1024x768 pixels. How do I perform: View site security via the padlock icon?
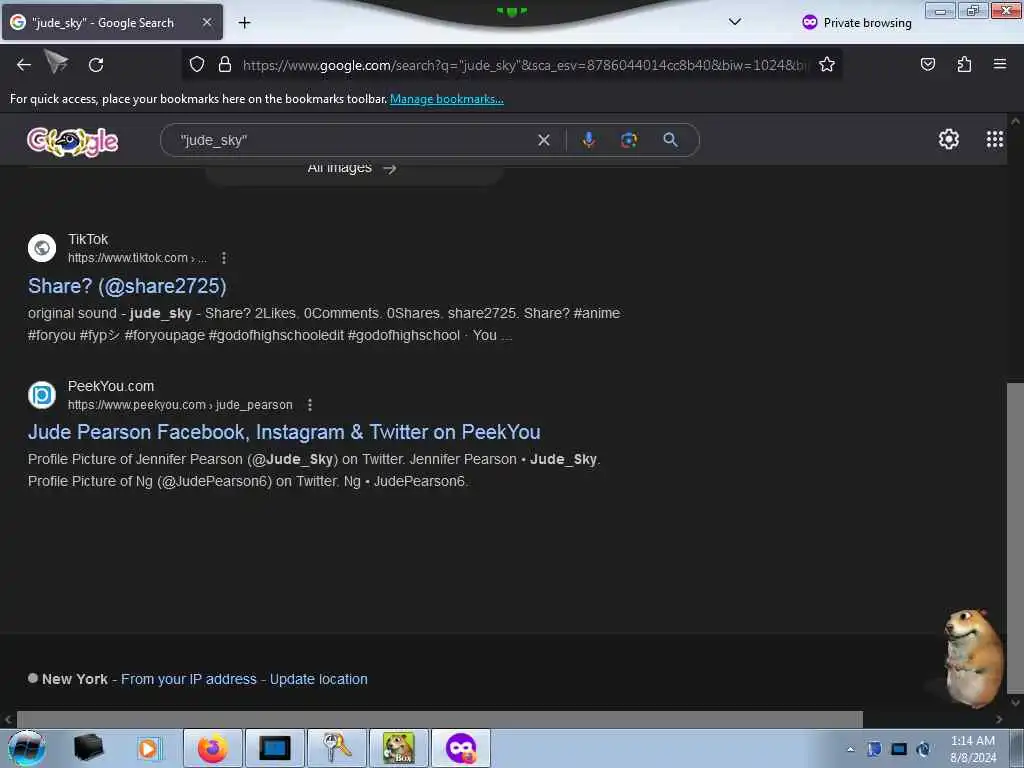tap(225, 65)
